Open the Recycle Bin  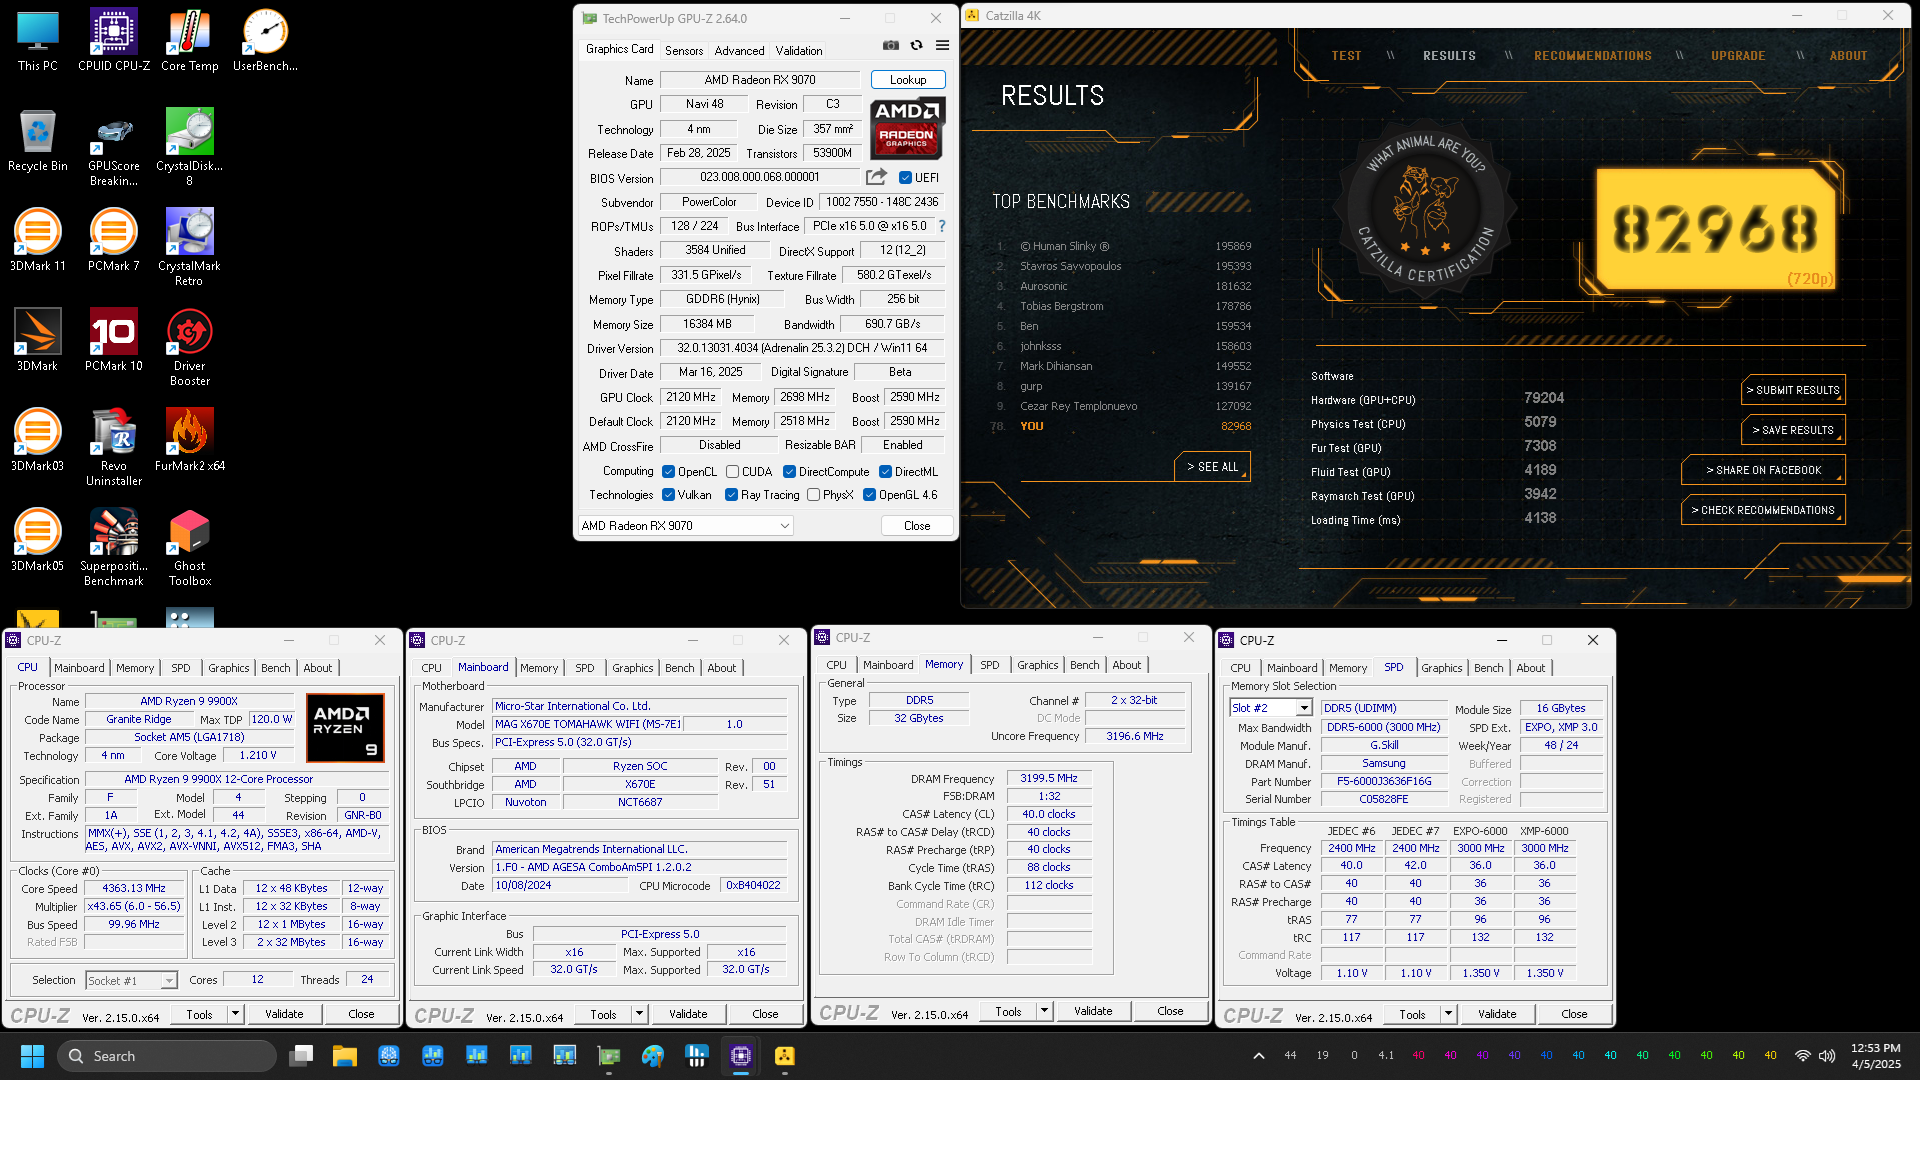(x=38, y=140)
